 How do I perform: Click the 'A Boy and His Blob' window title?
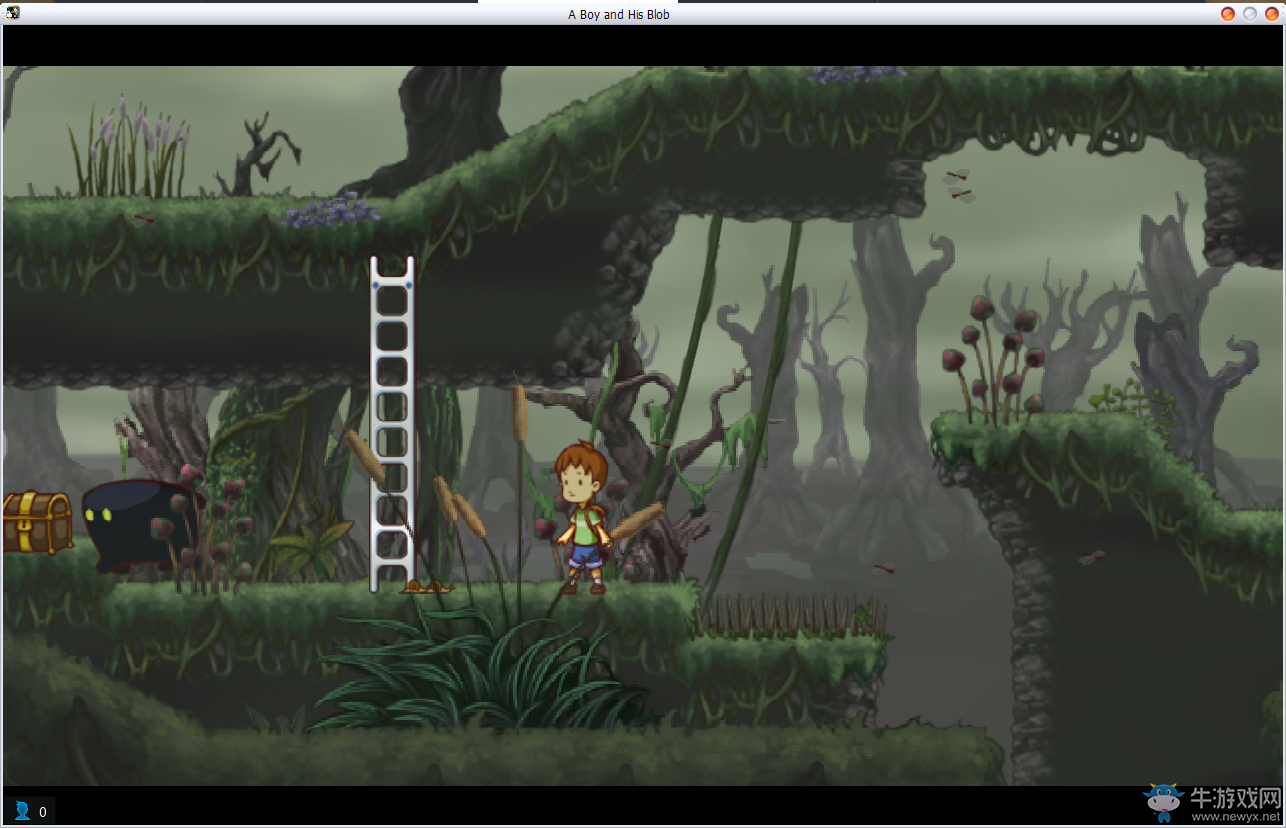[619, 14]
